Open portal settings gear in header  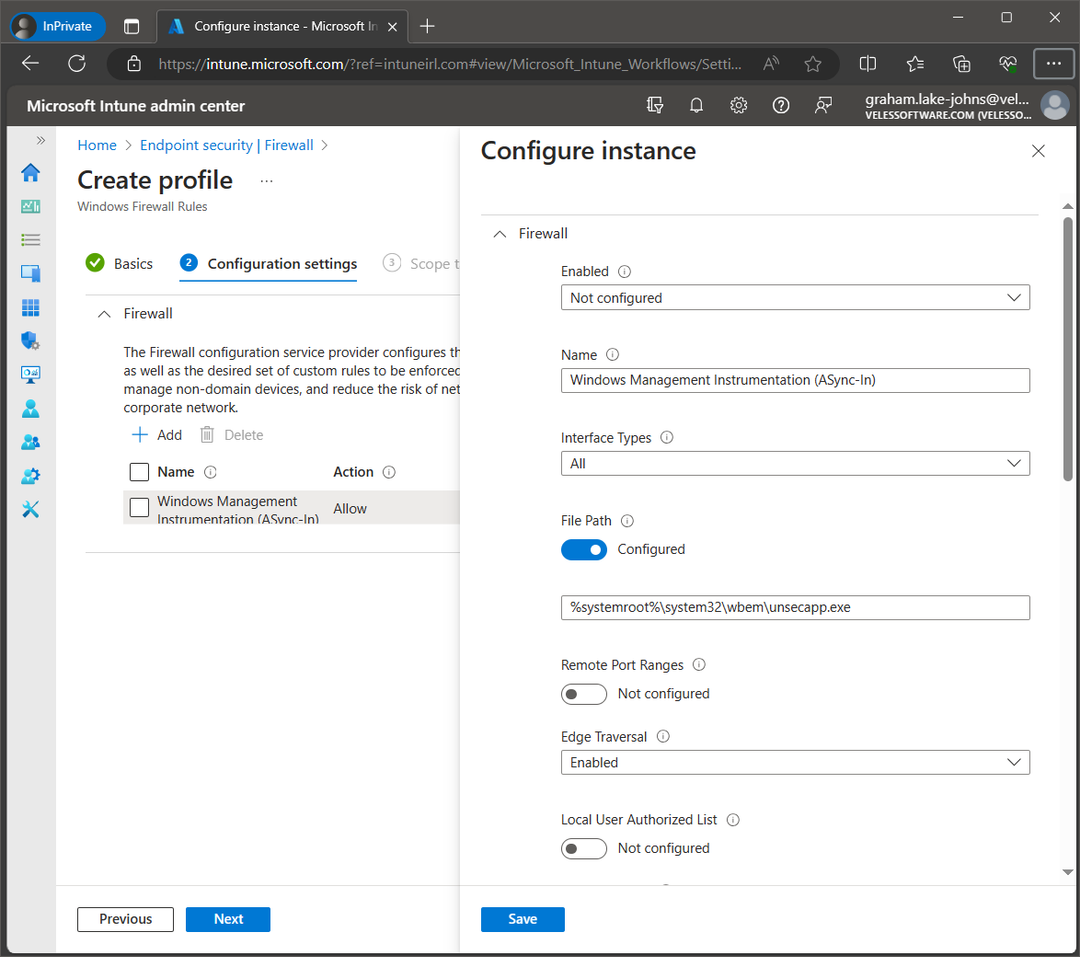click(738, 105)
